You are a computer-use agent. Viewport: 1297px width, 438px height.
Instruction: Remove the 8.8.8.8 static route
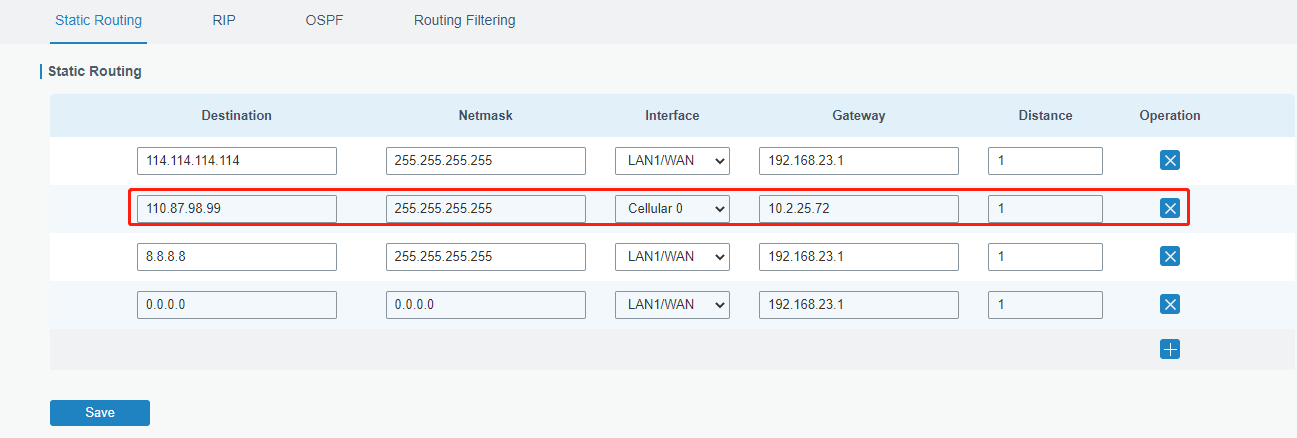click(x=1169, y=256)
